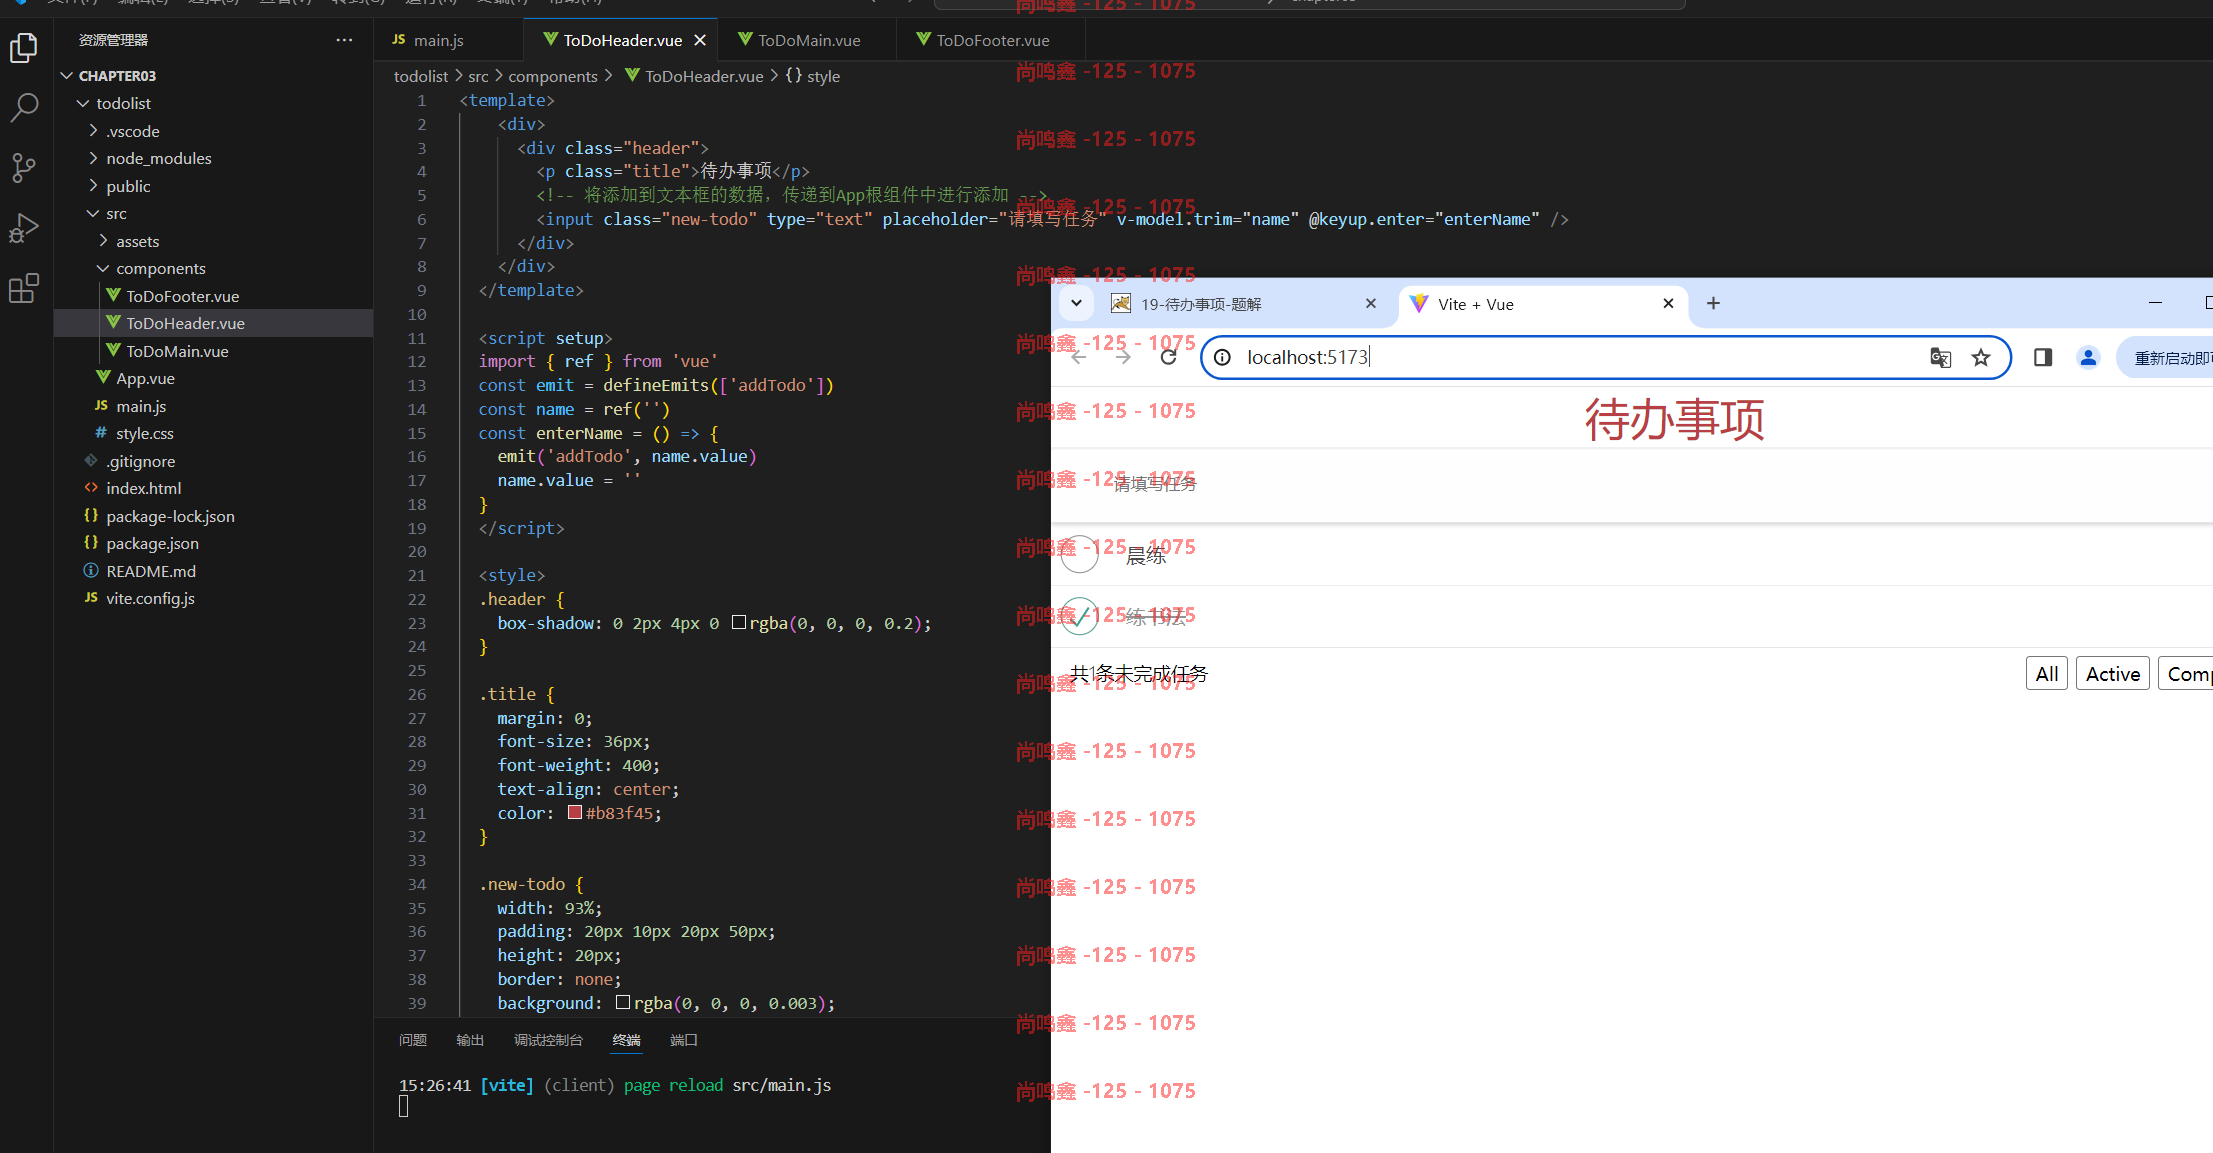Open the 输出 panel tab

(470, 1040)
